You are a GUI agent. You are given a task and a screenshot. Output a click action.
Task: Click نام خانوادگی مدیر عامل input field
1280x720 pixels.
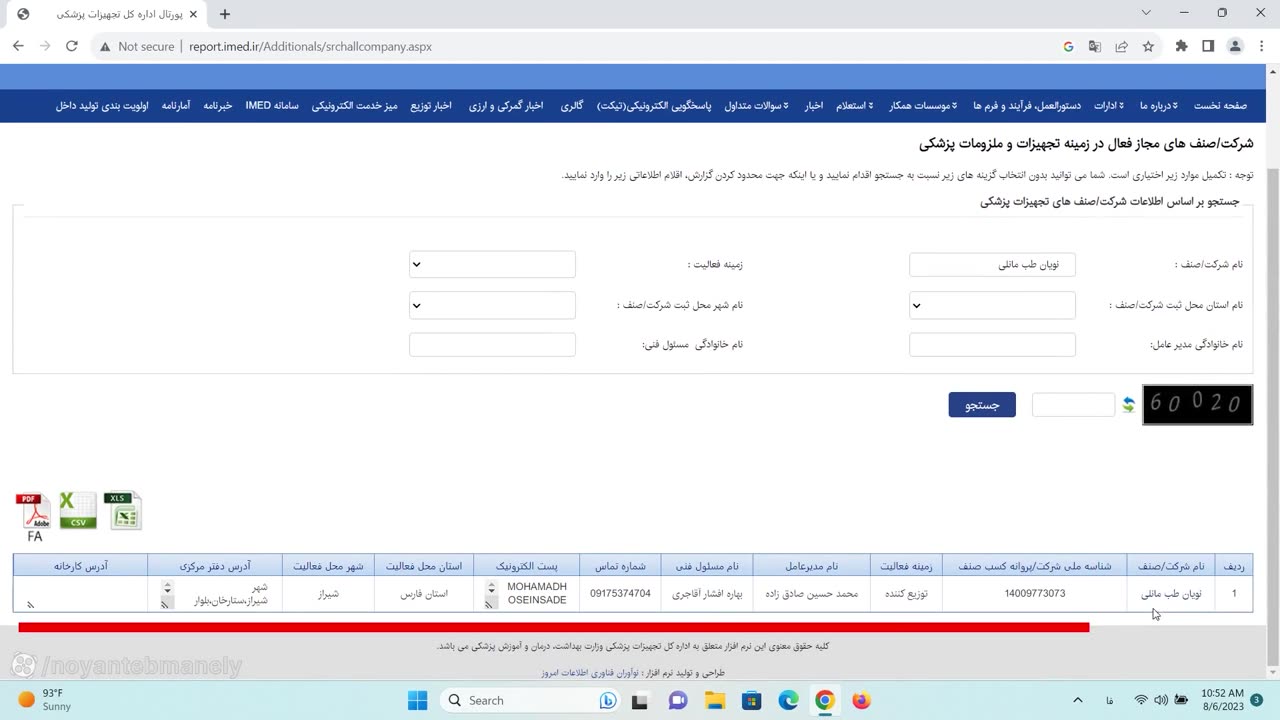point(992,344)
